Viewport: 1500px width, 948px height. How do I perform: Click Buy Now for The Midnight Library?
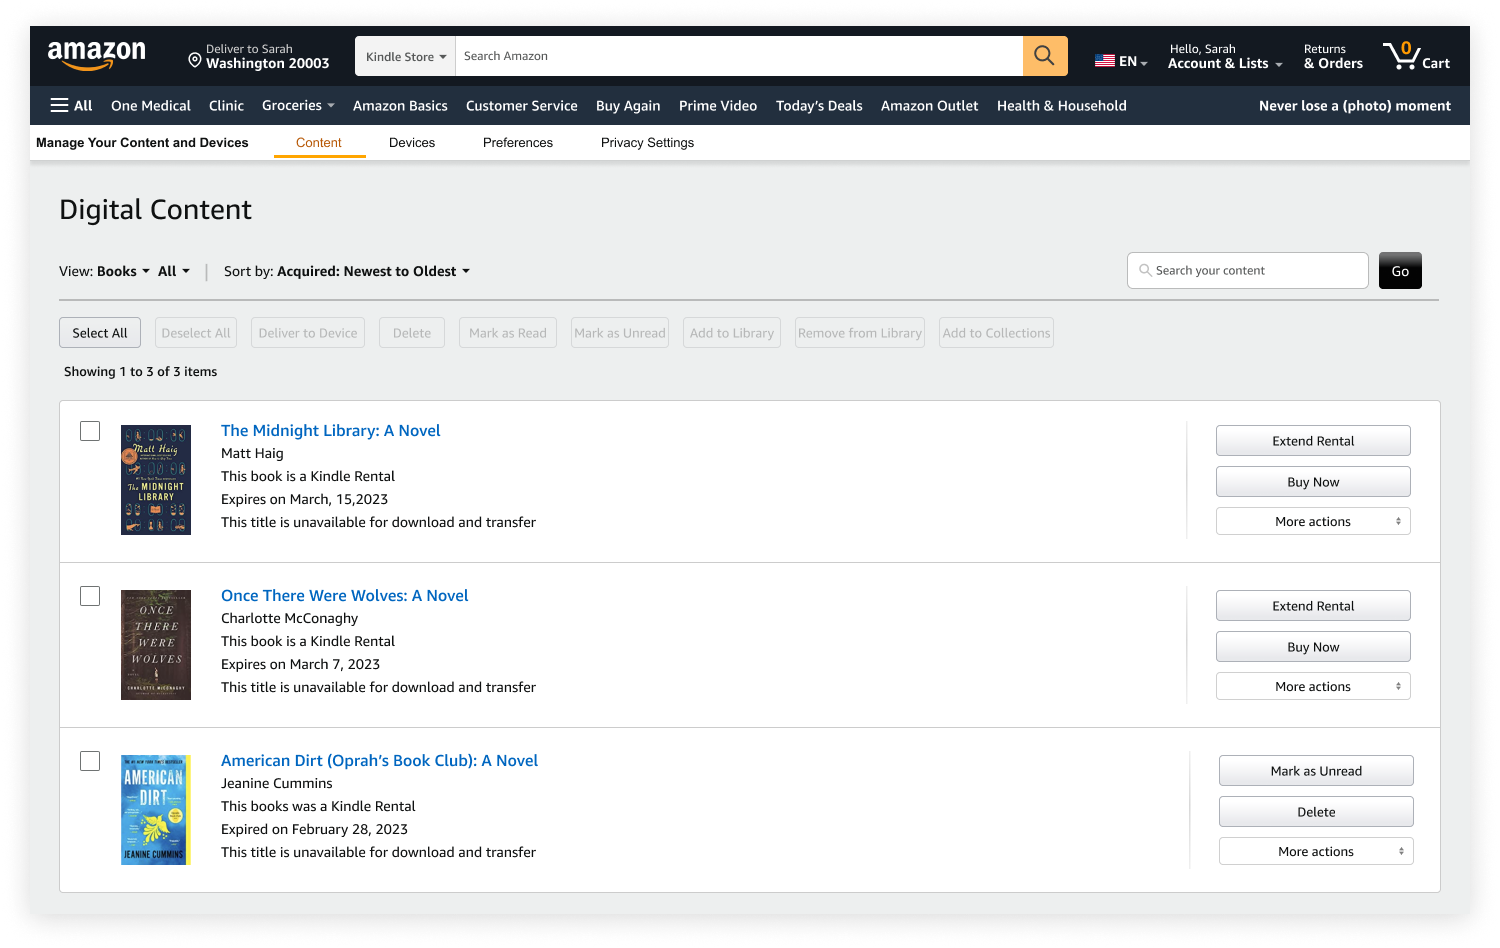click(1313, 482)
